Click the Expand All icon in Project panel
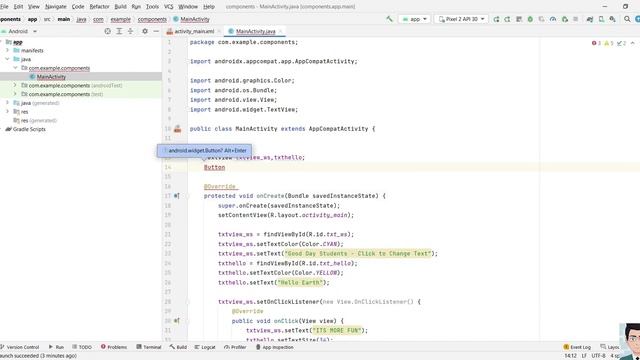Screen dimensions: 640x360 pos(119,31)
